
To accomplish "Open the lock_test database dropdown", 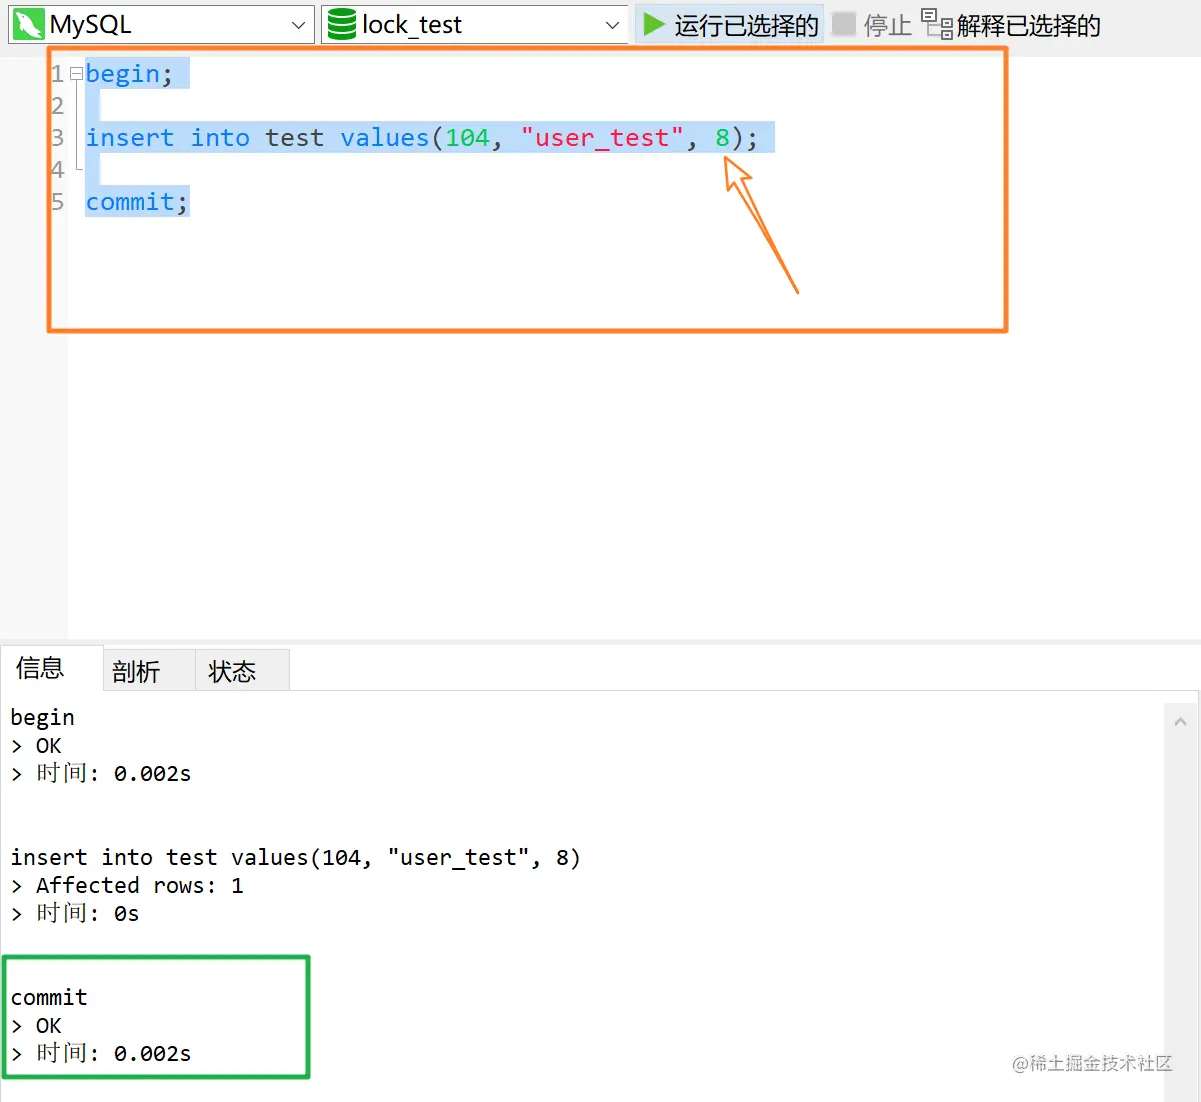I will [x=475, y=25].
